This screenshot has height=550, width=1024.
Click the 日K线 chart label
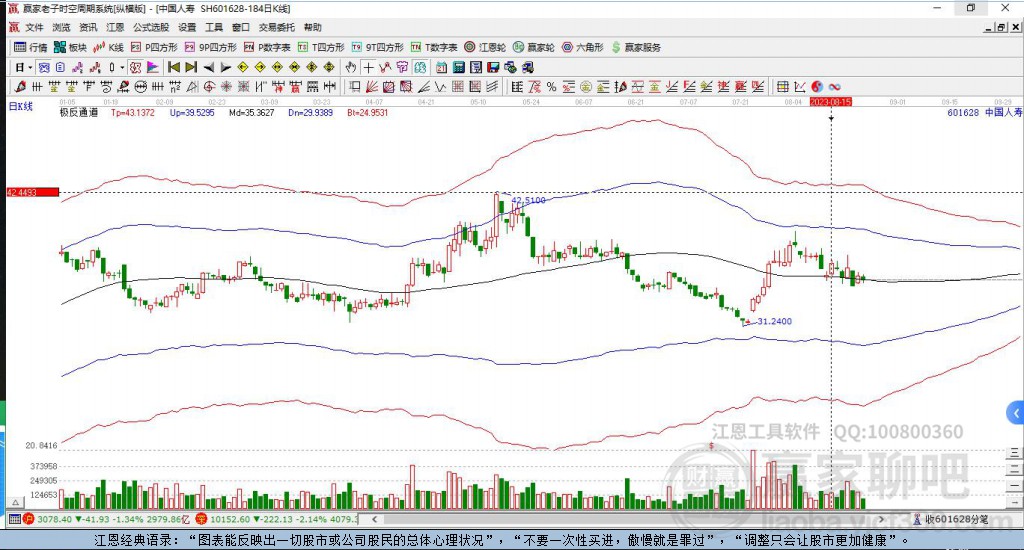click(x=20, y=106)
